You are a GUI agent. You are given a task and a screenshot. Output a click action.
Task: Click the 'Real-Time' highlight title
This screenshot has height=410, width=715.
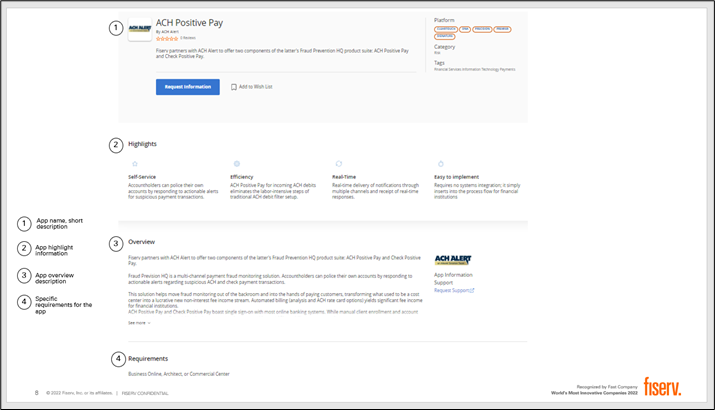point(344,177)
